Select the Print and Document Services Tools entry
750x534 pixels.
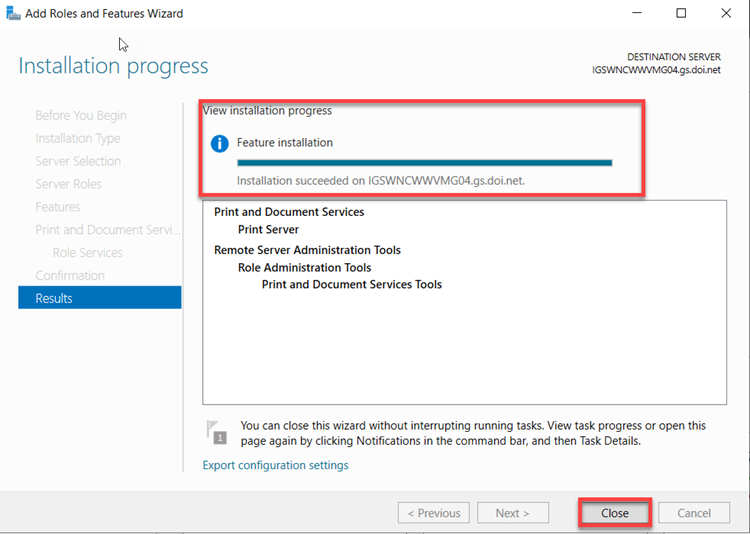(x=351, y=284)
